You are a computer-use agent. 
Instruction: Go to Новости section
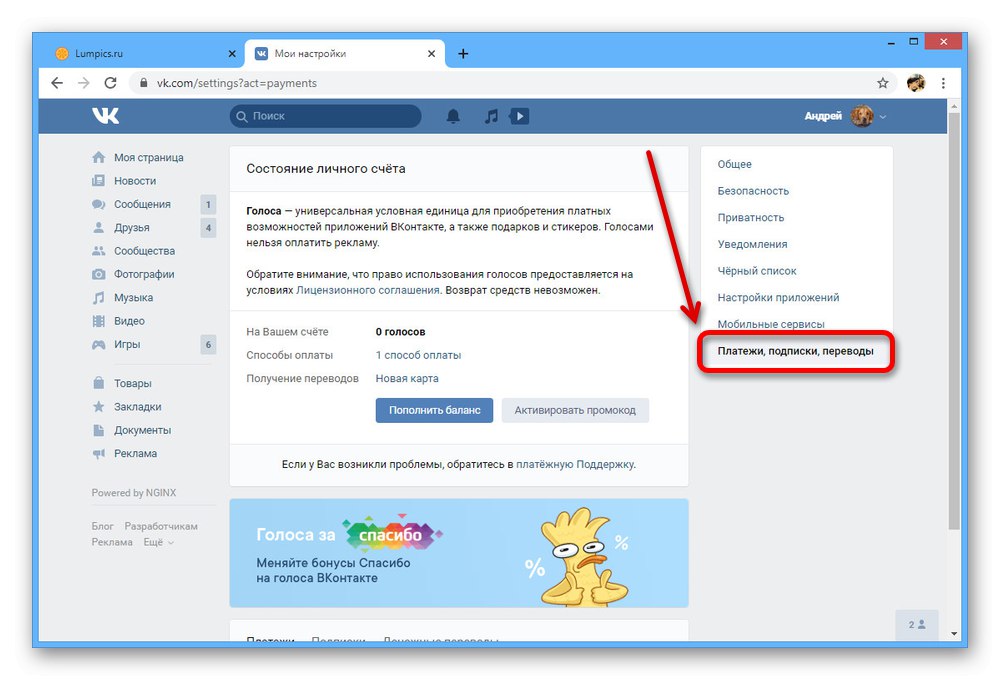tap(135, 181)
